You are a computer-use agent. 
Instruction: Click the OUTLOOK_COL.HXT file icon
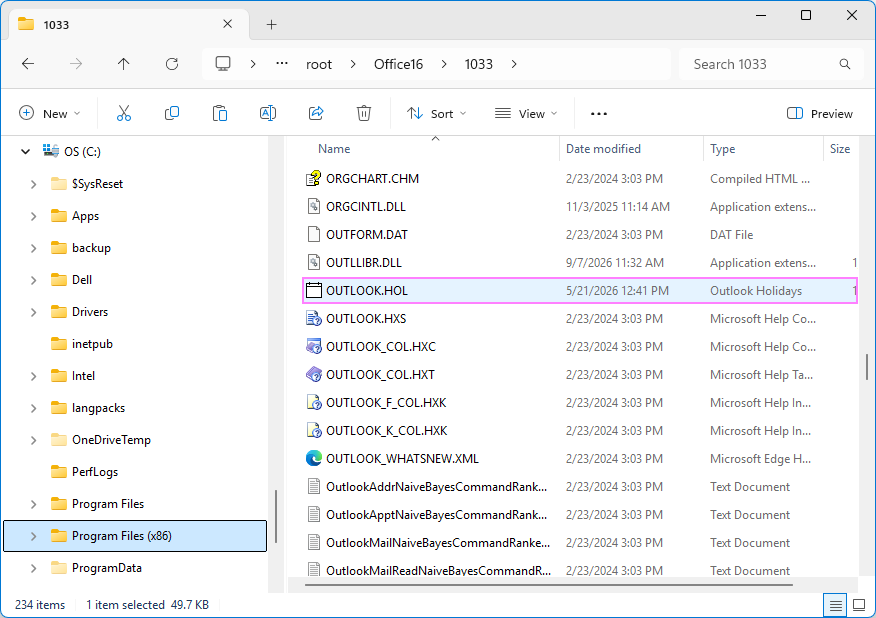tap(313, 374)
